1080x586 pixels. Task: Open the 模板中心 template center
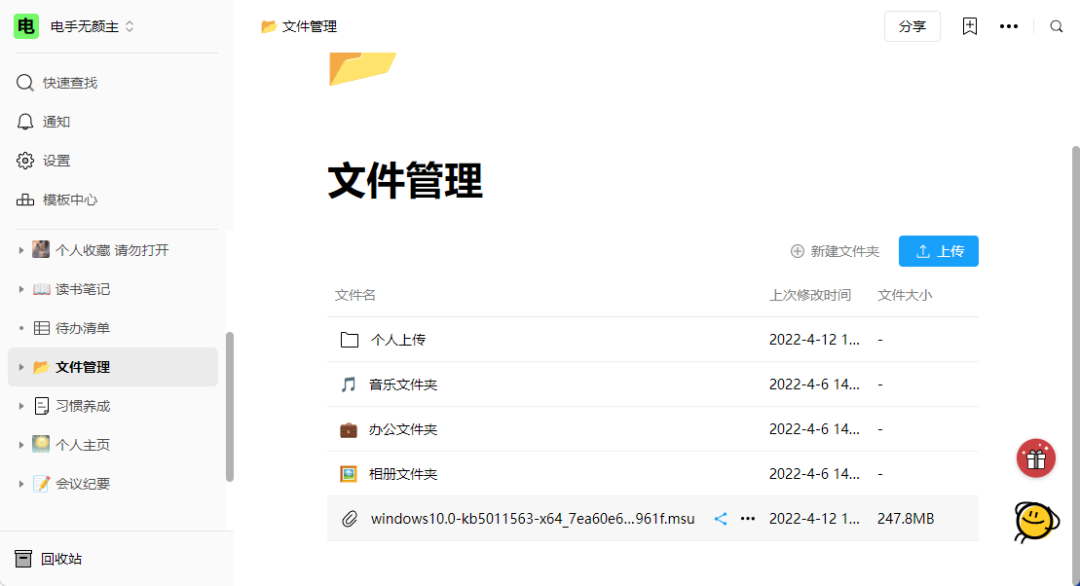(65, 199)
